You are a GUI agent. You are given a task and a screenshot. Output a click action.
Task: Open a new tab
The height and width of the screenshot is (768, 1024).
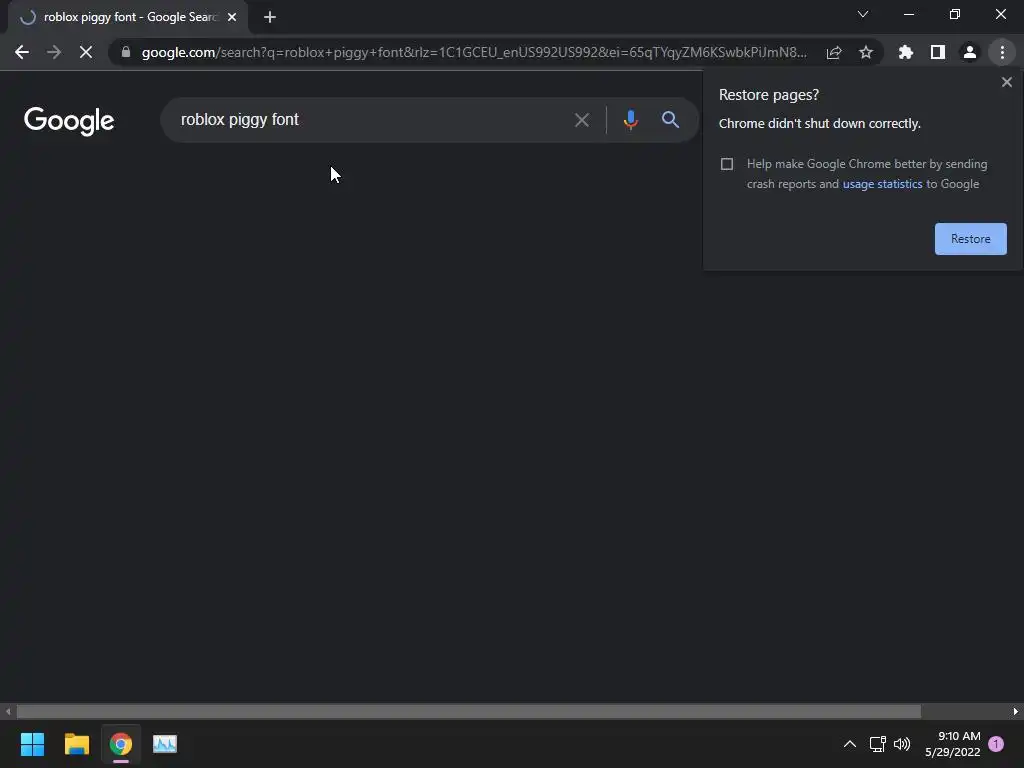(270, 18)
